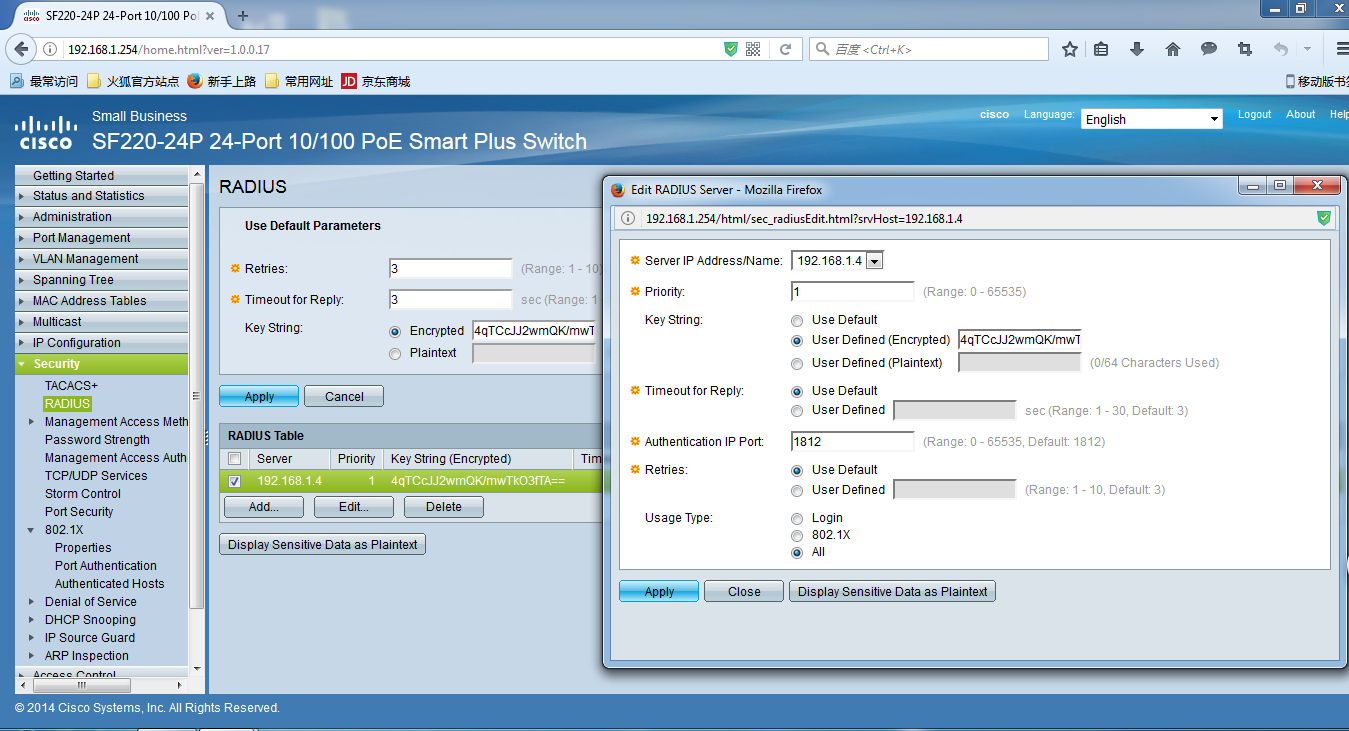Select Timeout for Reply User Defined radio
1349x731 pixels.
[x=797, y=411]
